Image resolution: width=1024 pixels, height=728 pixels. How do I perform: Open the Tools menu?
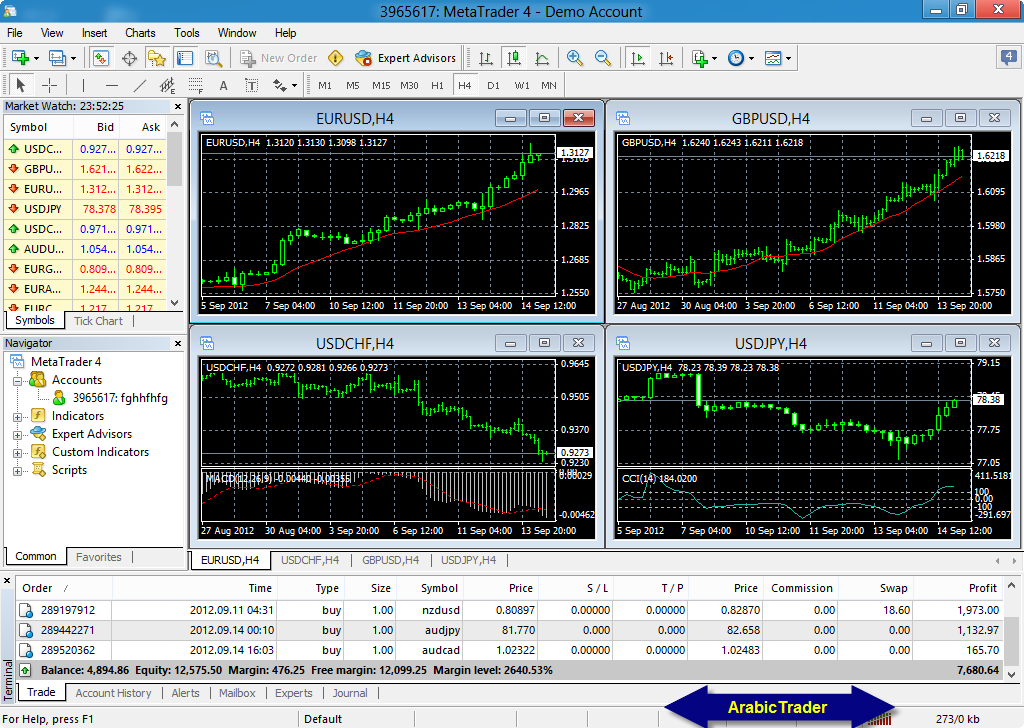click(x=187, y=33)
